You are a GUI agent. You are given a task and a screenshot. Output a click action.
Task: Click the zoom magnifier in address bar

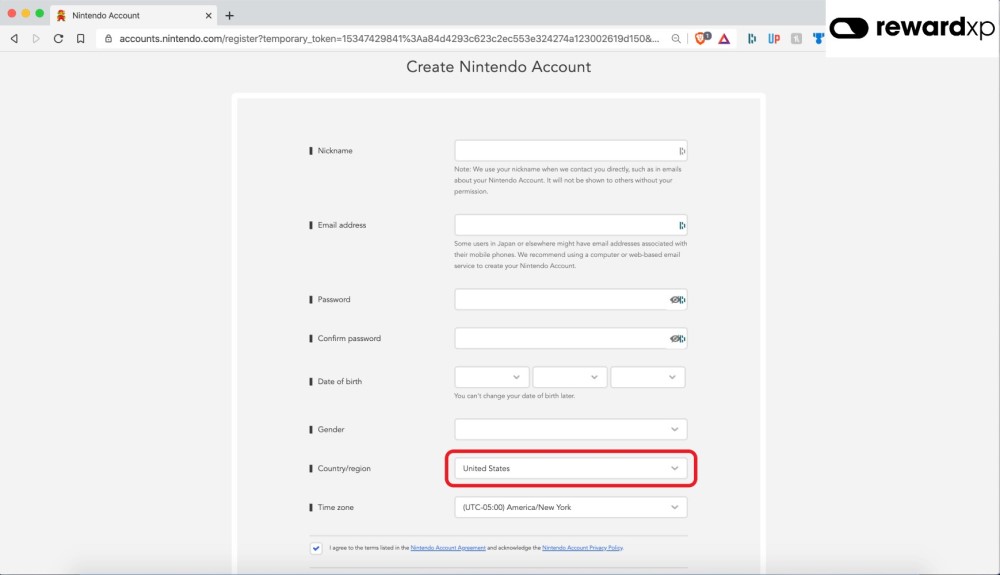click(x=677, y=39)
